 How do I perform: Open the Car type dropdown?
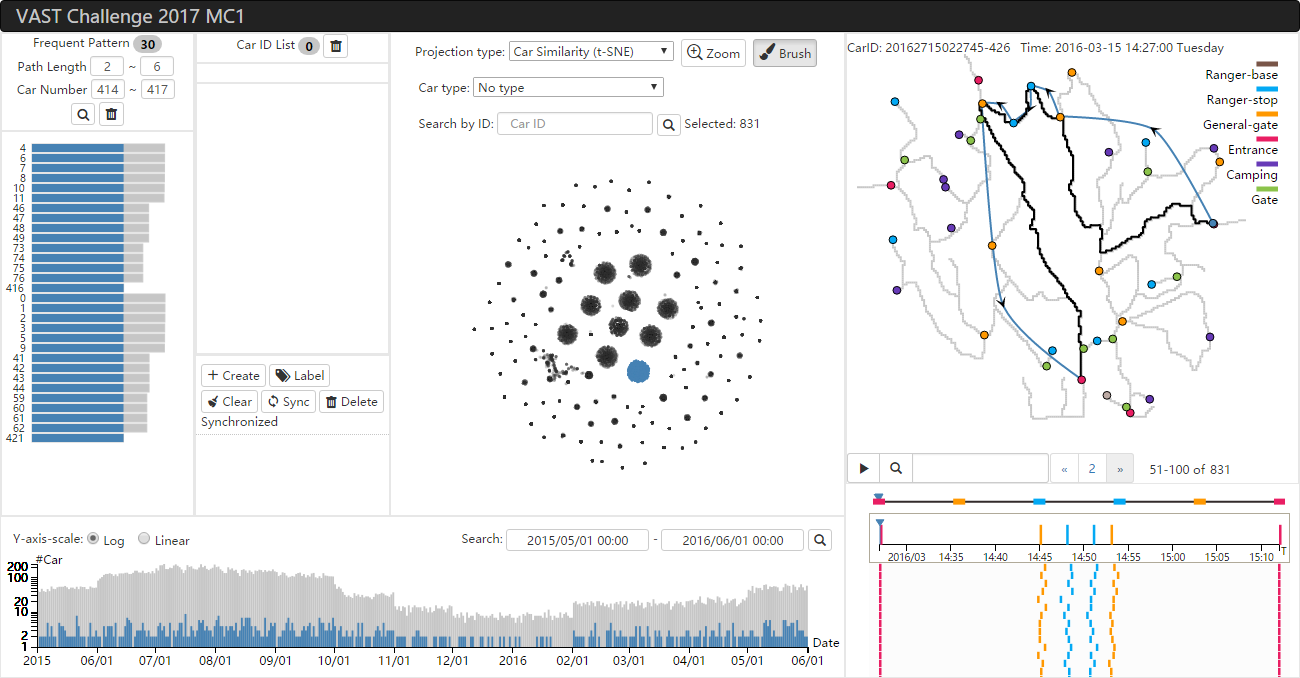click(x=568, y=88)
